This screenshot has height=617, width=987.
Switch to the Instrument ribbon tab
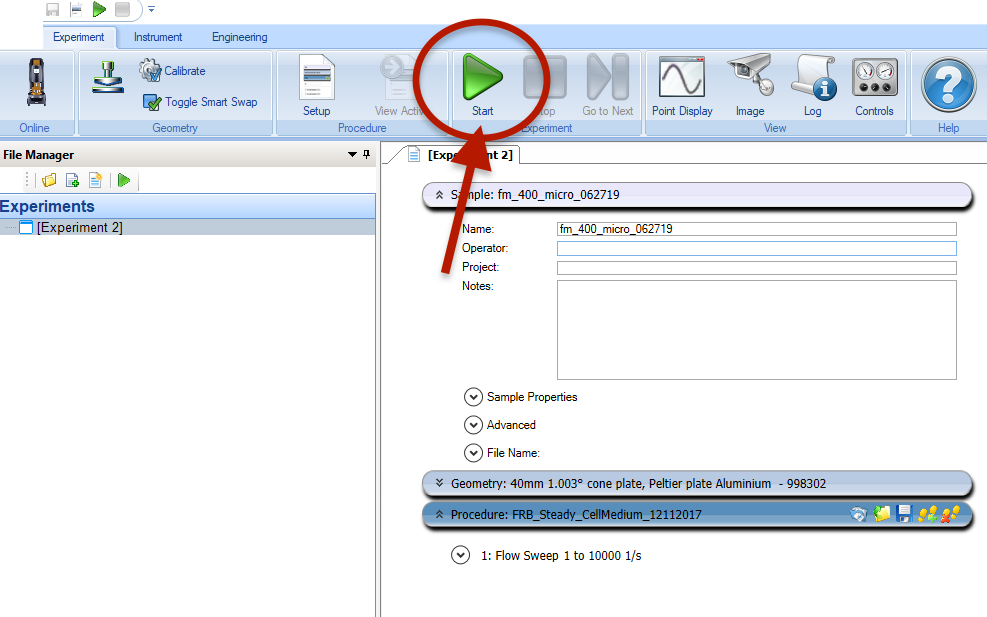[158, 37]
